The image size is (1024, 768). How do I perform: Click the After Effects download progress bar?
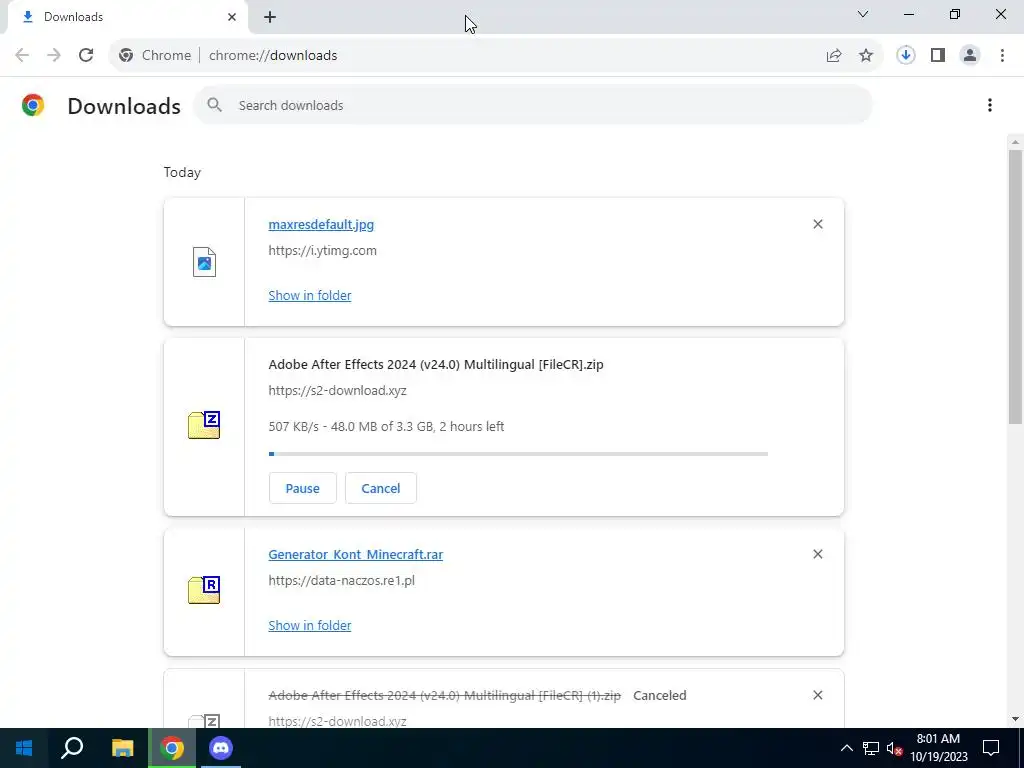519,454
